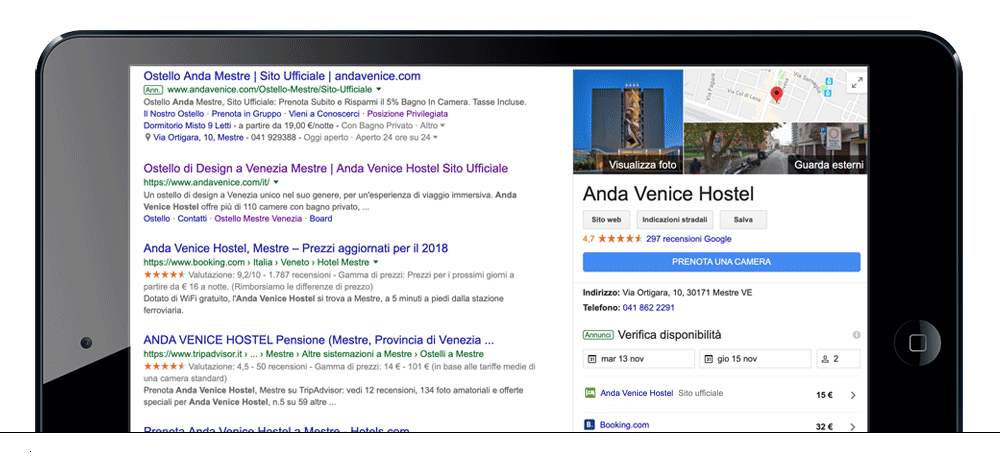This screenshot has width=1000, height=472.
Task: Call the phone number 041 862 2291
Action: (649, 307)
